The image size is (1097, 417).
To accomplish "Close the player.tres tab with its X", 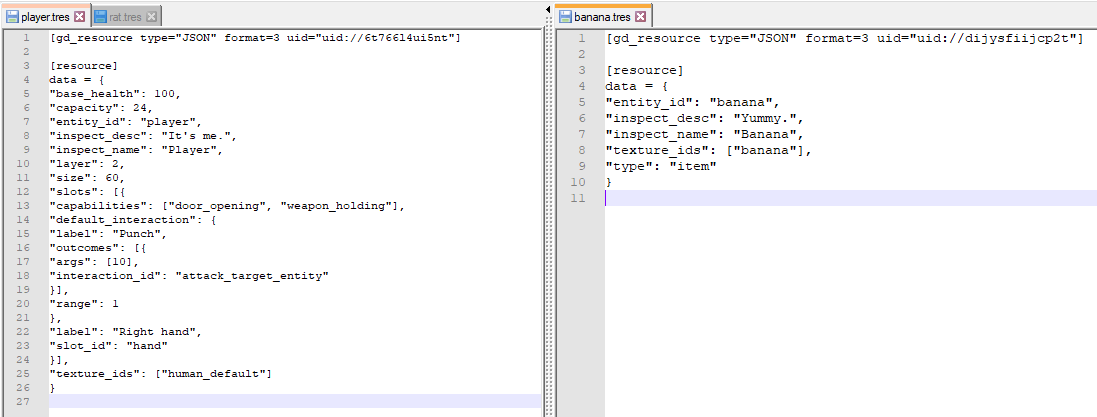I will 79,15.
